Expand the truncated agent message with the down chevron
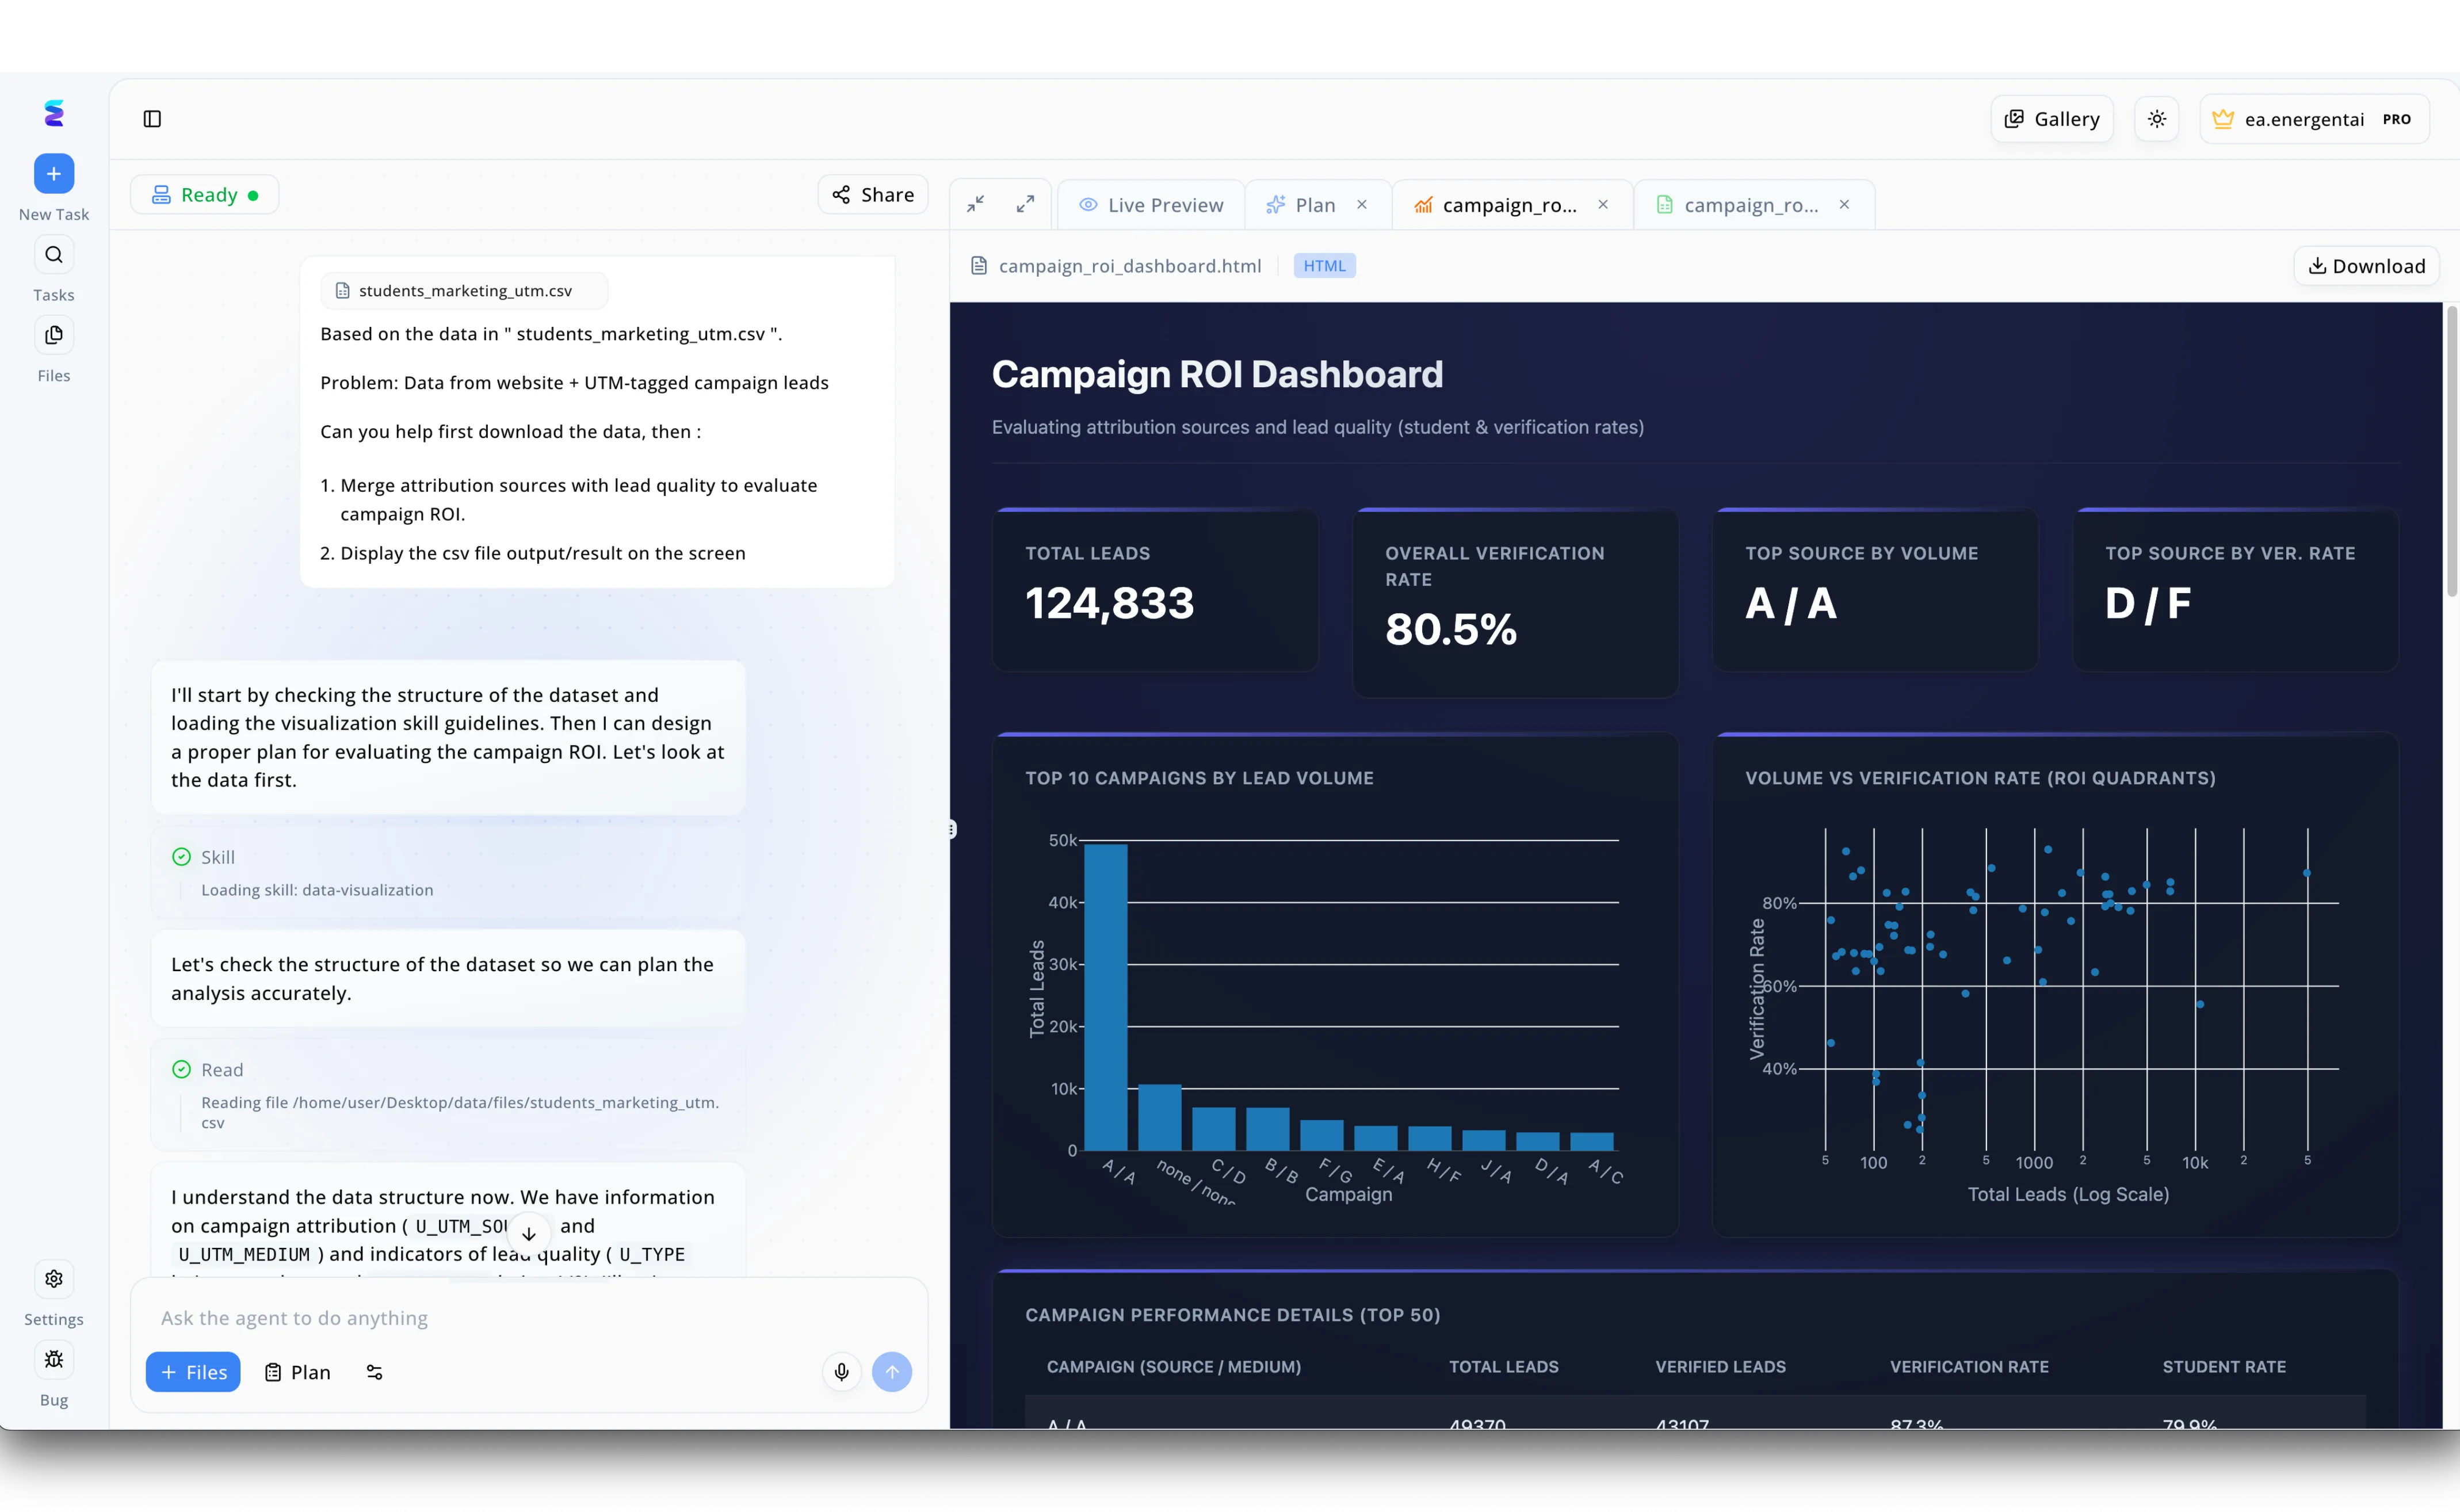Image resolution: width=2460 pixels, height=1512 pixels. coord(528,1233)
